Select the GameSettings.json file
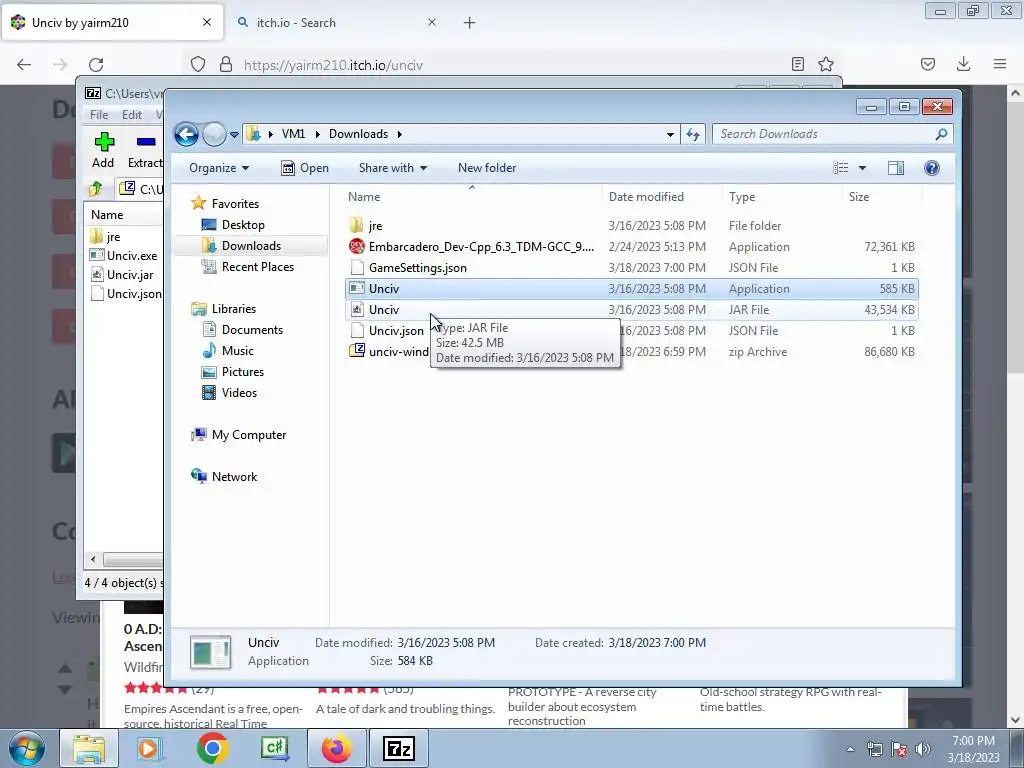 point(632,268)
